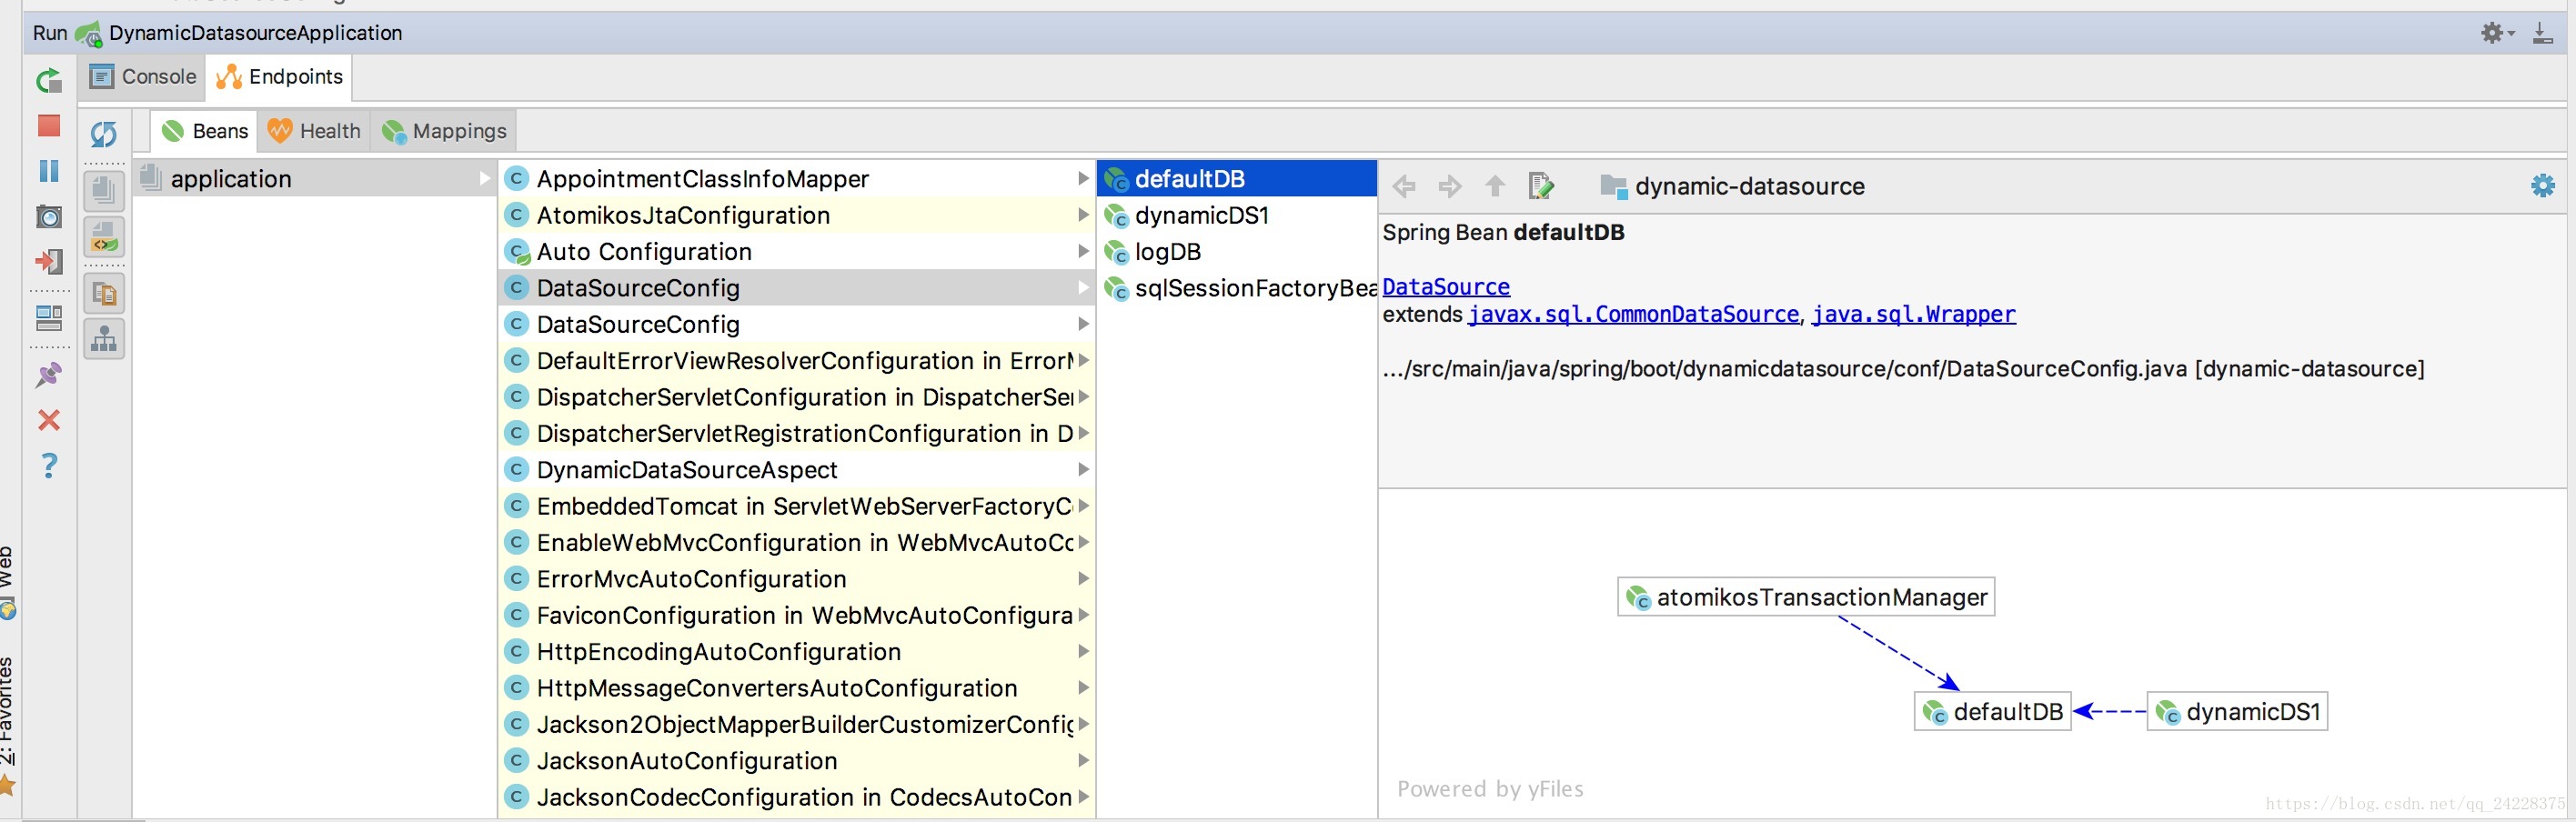This screenshot has width=2576, height=822.
Task: Click the Pin tab icon
Action: click(x=49, y=375)
